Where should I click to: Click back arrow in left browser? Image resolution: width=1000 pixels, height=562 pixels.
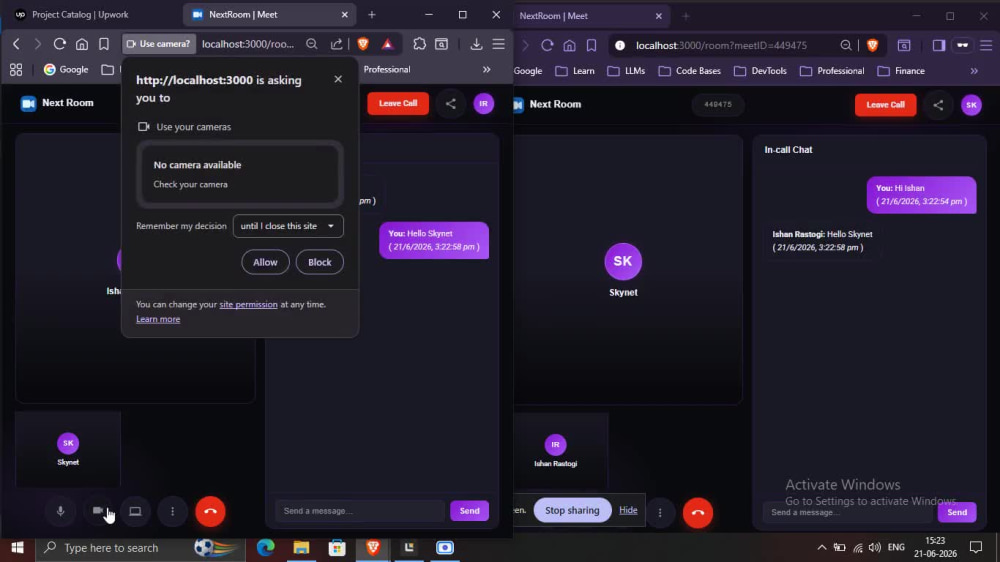point(17,44)
